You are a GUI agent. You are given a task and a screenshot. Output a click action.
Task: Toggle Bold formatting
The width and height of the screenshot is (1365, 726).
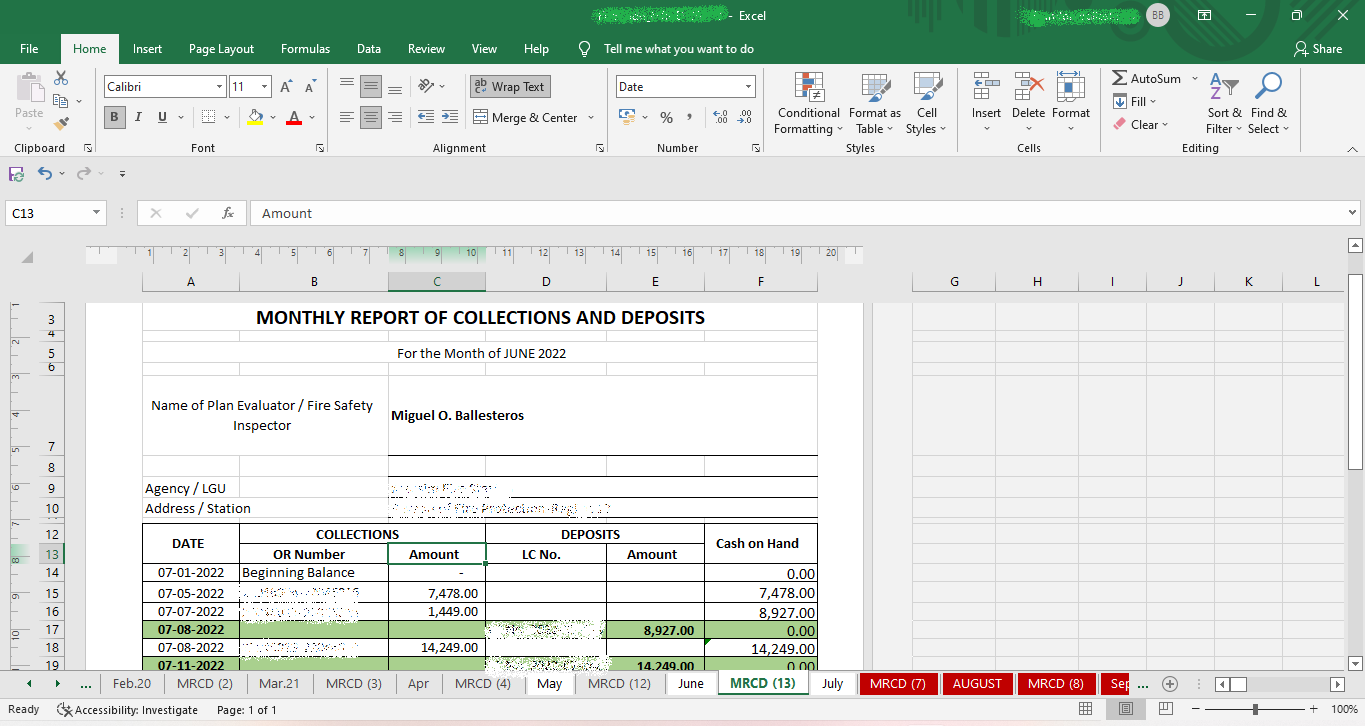[114, 117]
